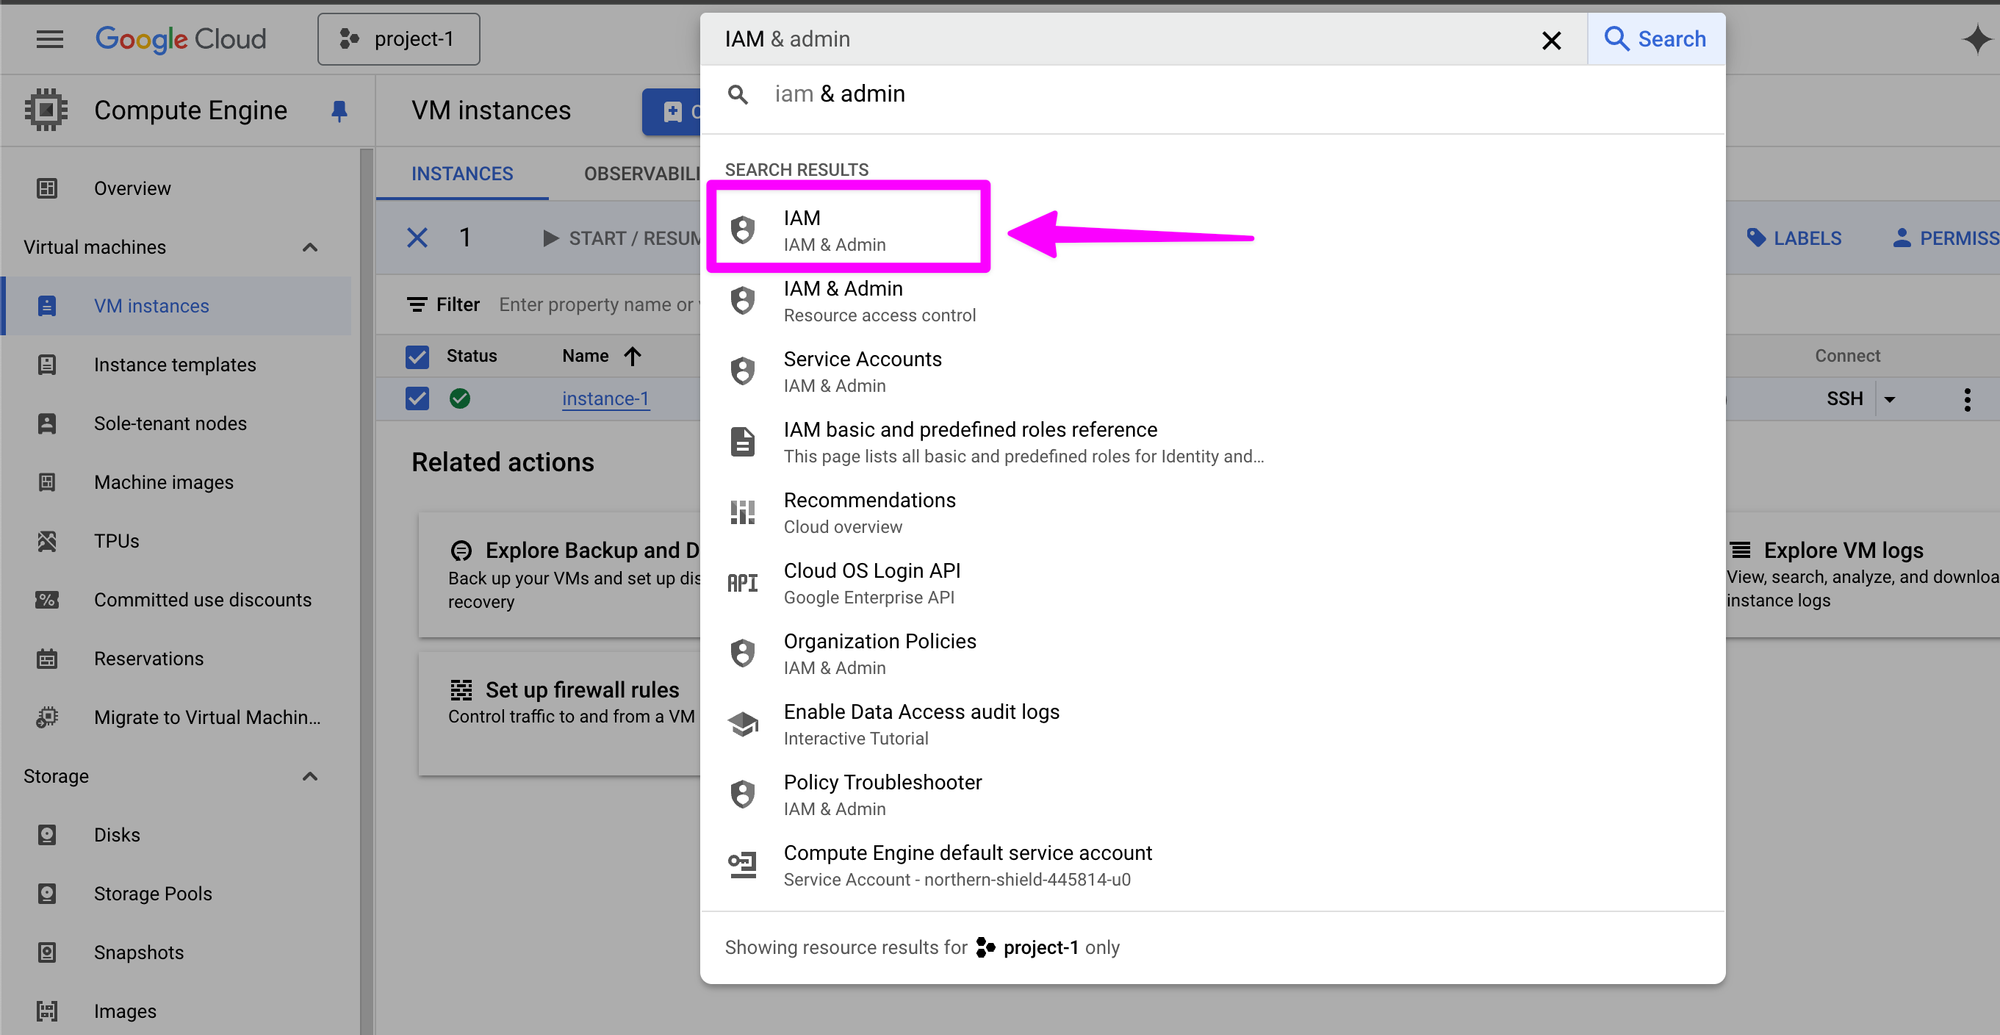Clear the instance selection with the X

pyautogui.click(x=417, y=238)
